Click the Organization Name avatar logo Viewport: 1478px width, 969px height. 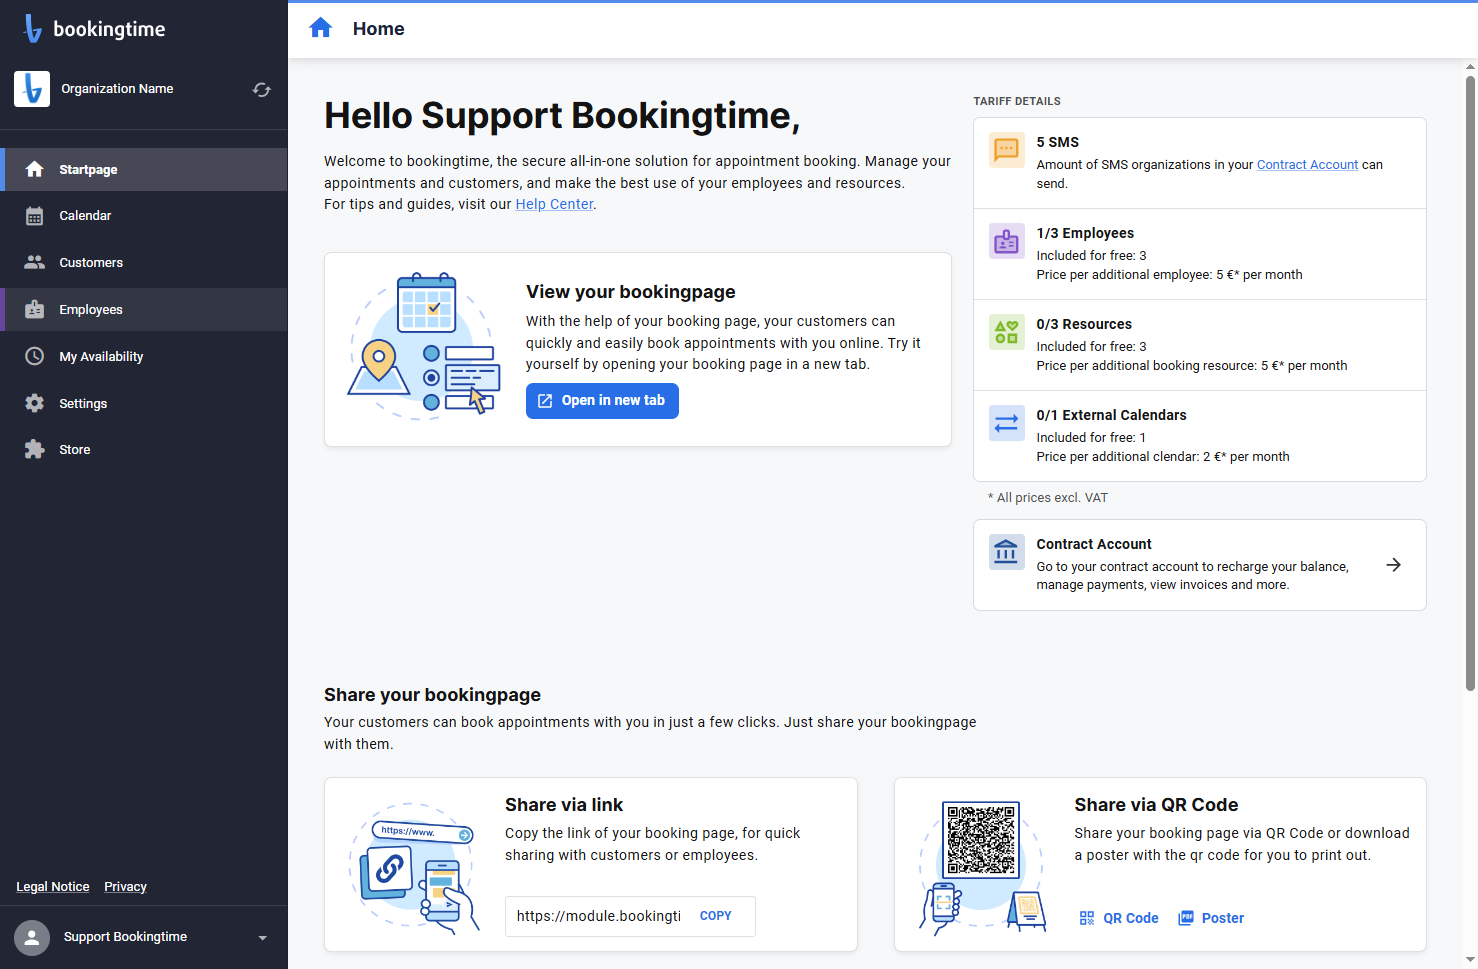click(32, 89)
